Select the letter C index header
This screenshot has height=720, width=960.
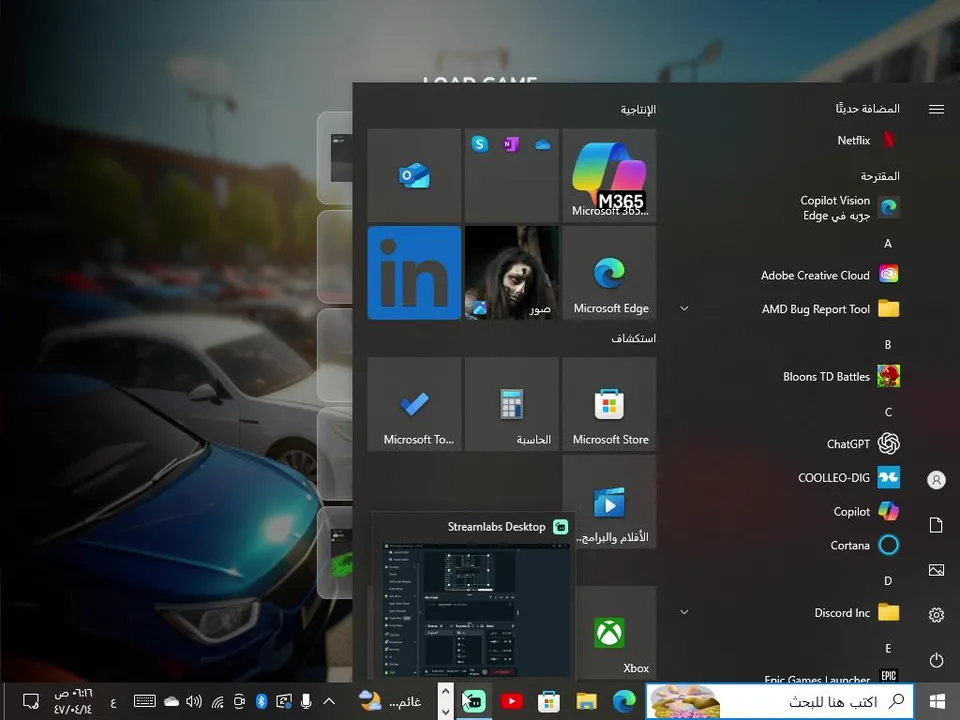[888, 412]
